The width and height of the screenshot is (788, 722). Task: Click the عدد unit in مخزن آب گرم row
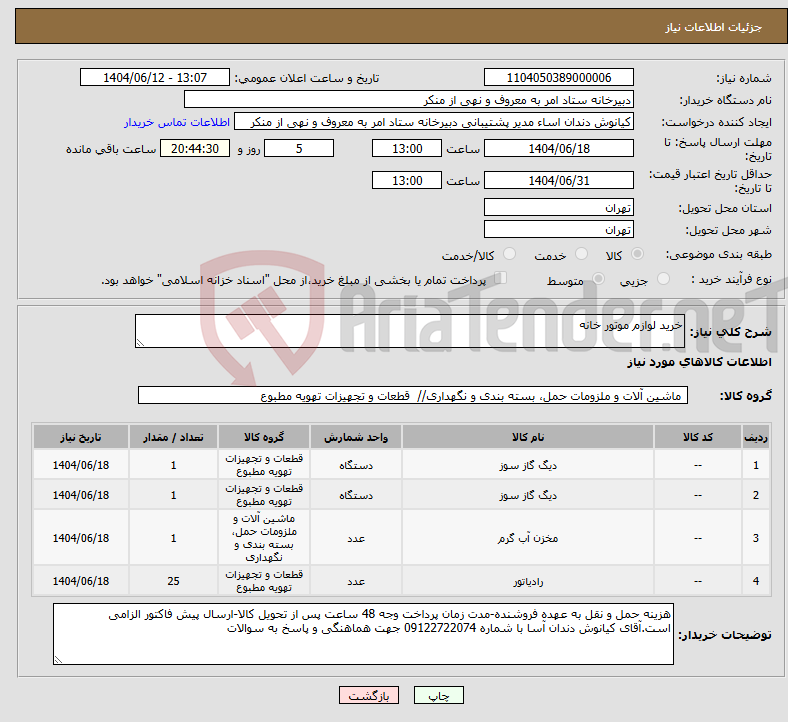[x=356, y=538]
